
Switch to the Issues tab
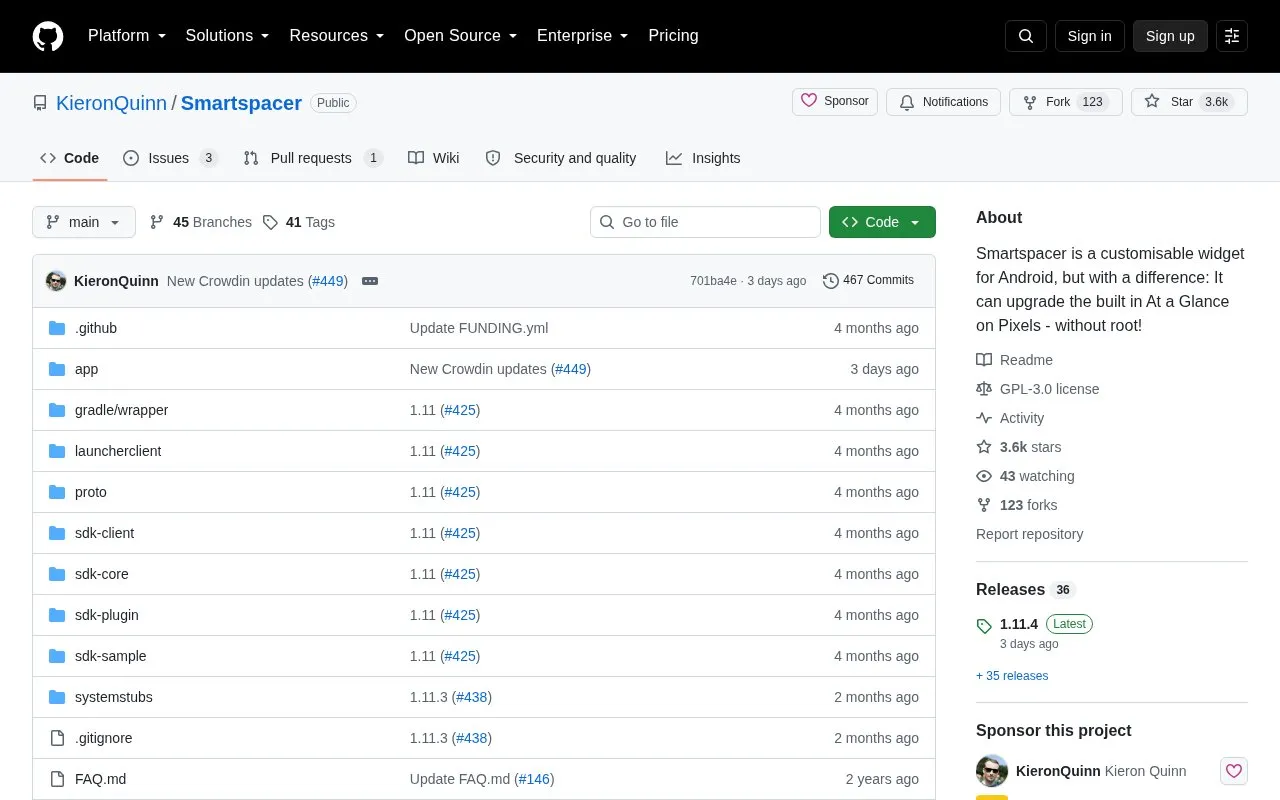click(x=170, y=158)
